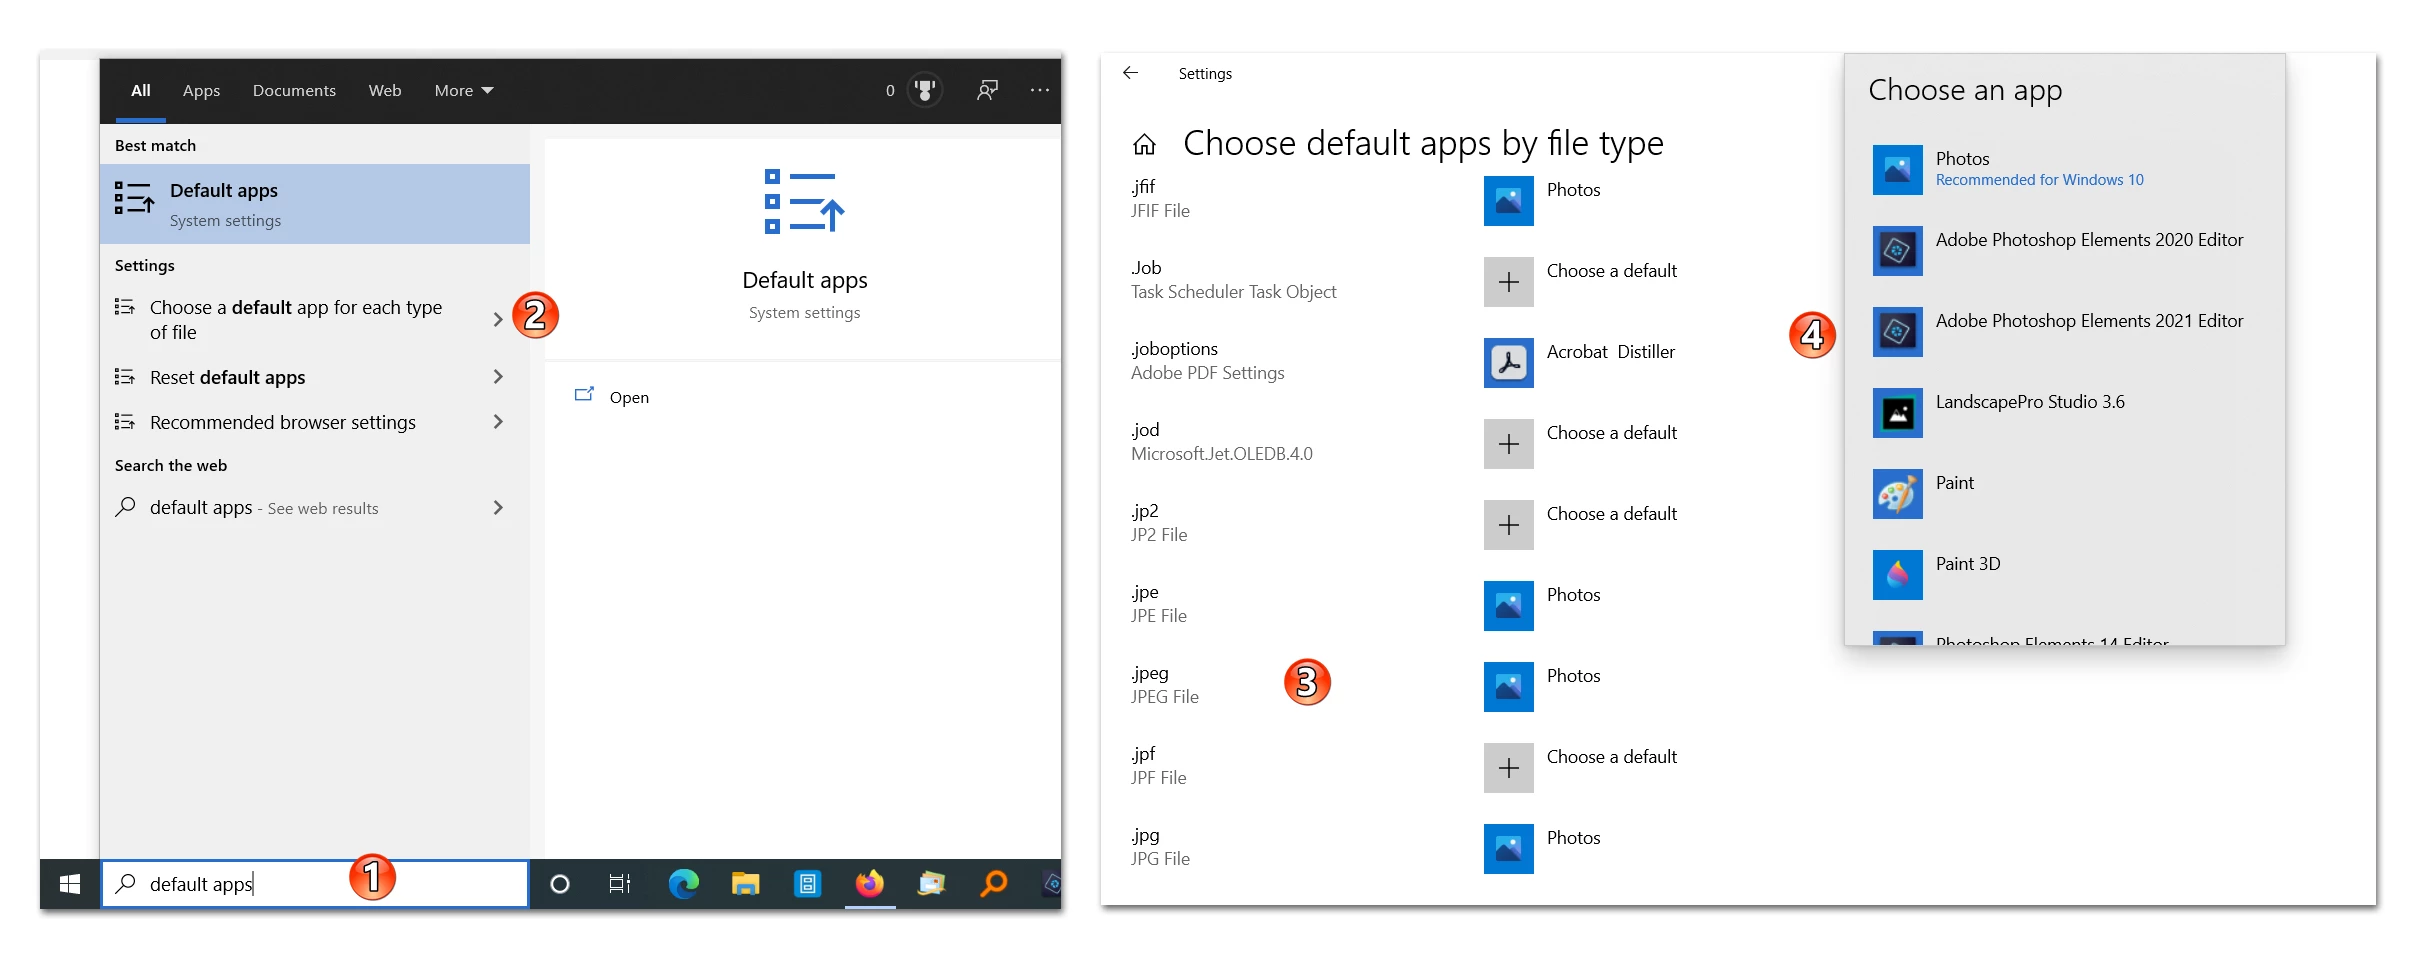Launch Microsoft Edge from the taskbar
This screenshot has width=2436, height=959.
tap(684, 884)
